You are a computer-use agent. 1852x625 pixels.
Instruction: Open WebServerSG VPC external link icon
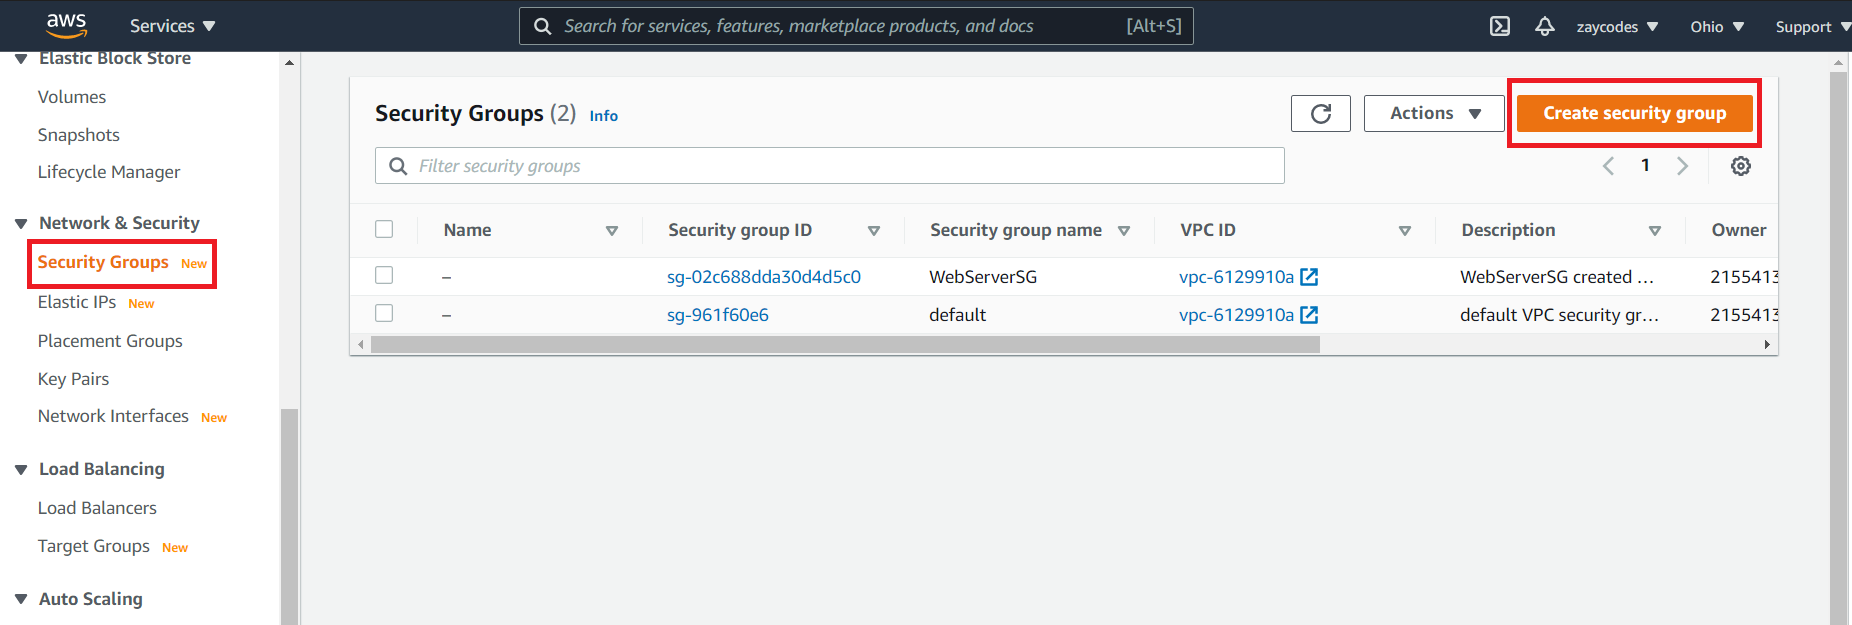[x=1309, y=277]
